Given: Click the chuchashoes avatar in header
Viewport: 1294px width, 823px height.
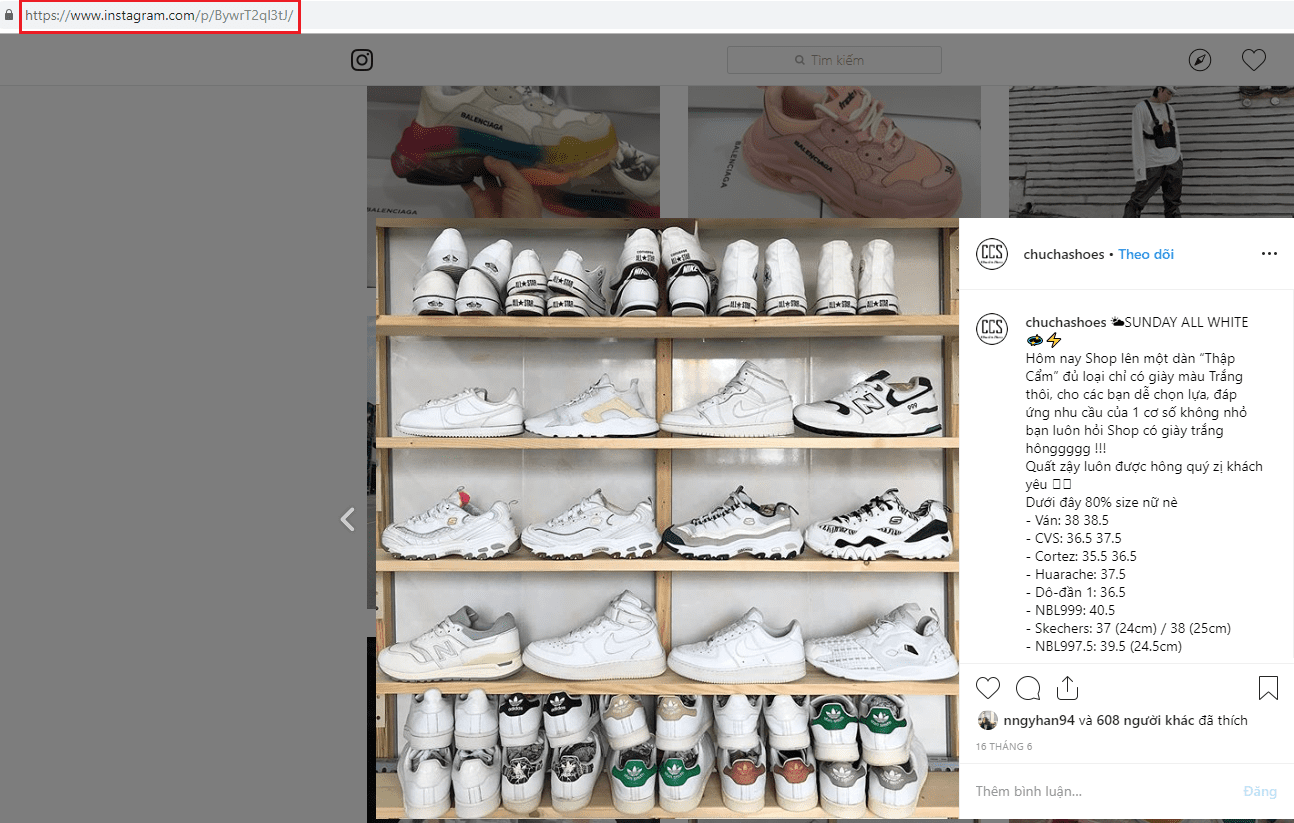Looking at the screenshot, I should click(991, 254).
